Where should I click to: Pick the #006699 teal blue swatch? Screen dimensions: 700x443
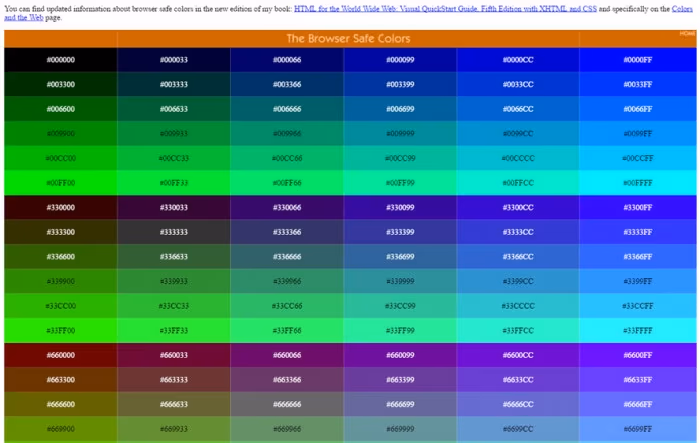[x=400, y=109]
